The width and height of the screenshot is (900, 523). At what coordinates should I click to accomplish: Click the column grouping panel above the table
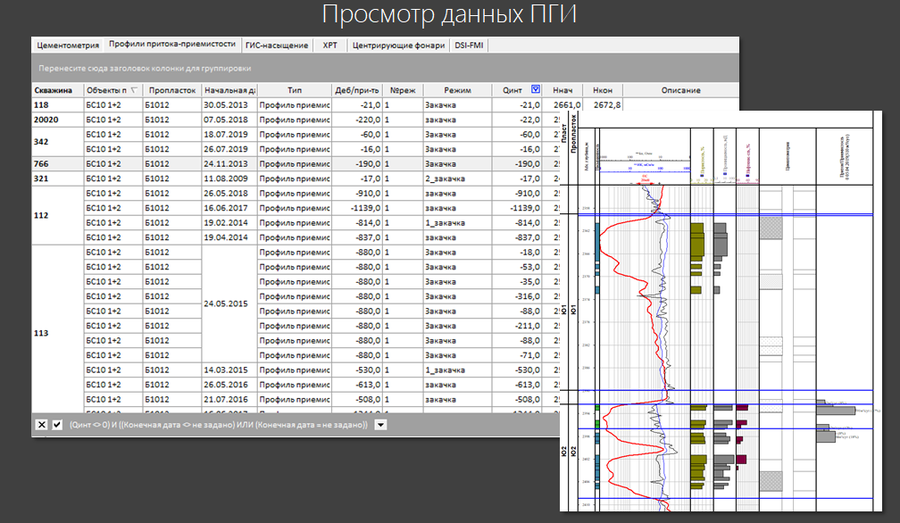pos(385,68)
